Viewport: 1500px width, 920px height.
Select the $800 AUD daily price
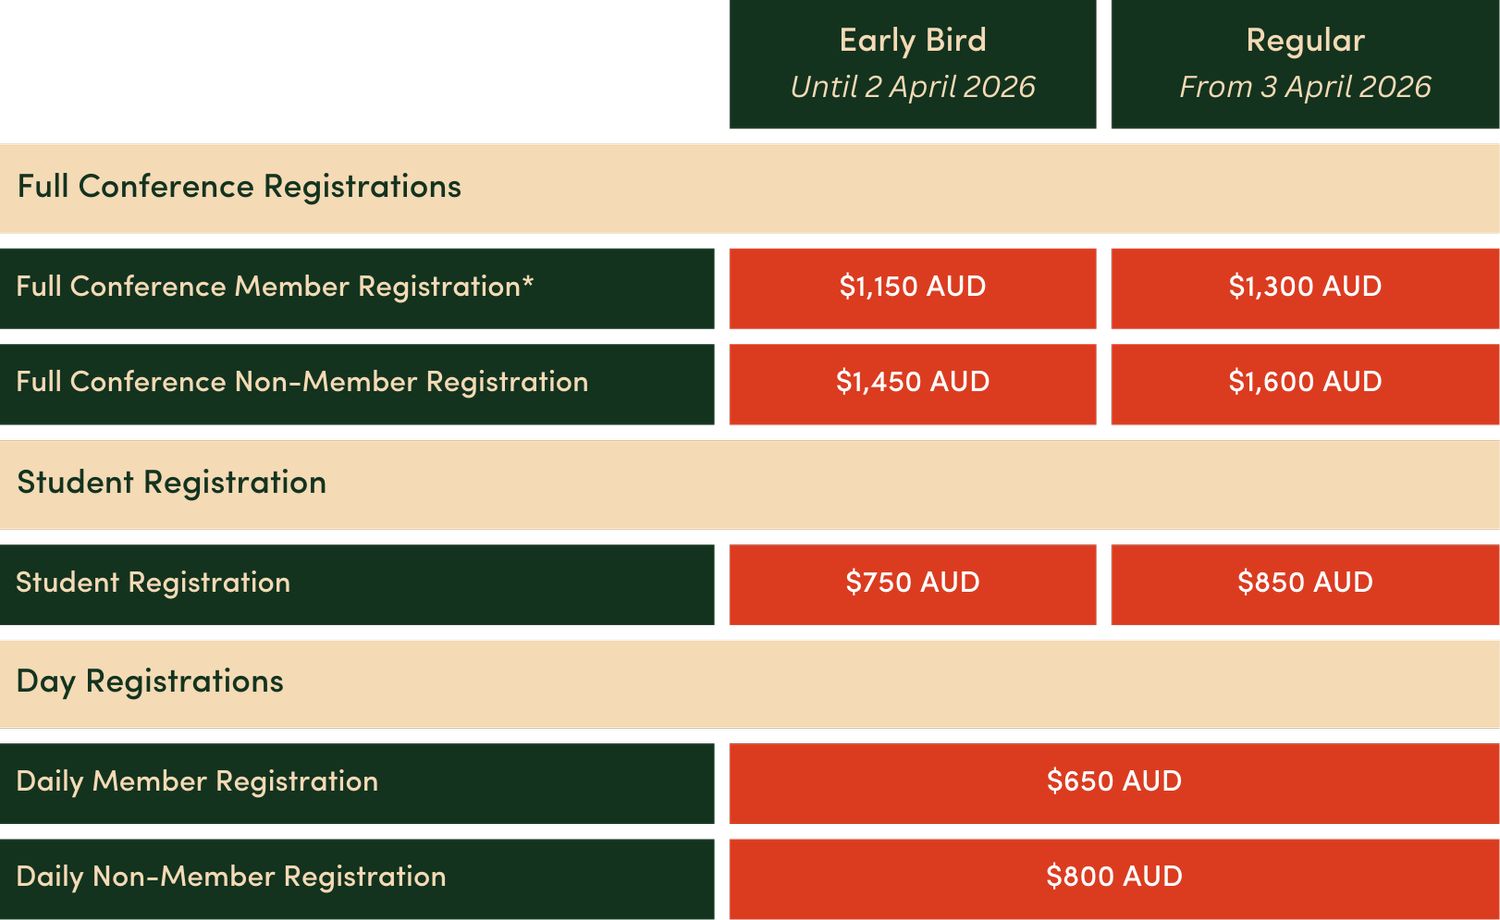[x=1114, y=879]
